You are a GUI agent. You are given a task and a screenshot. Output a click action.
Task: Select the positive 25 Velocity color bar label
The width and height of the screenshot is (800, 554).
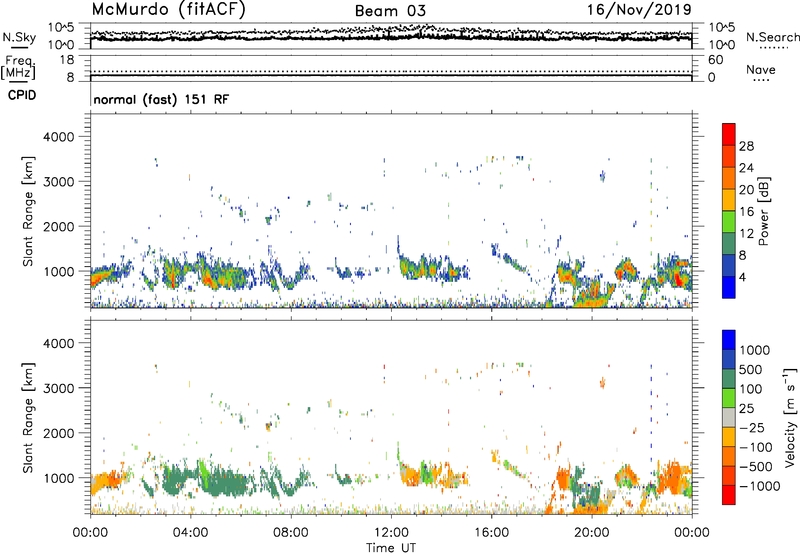tap(747, 408)
